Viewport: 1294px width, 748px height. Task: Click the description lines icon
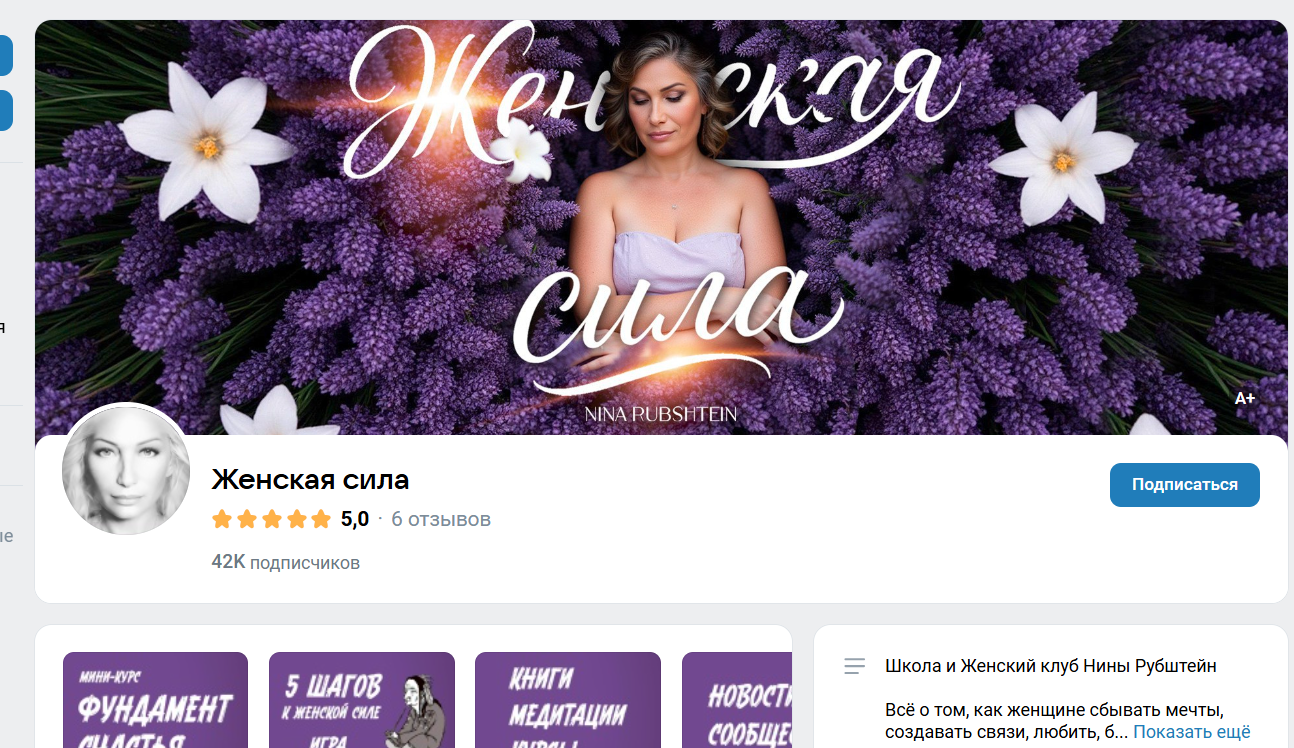pos(854,666)
